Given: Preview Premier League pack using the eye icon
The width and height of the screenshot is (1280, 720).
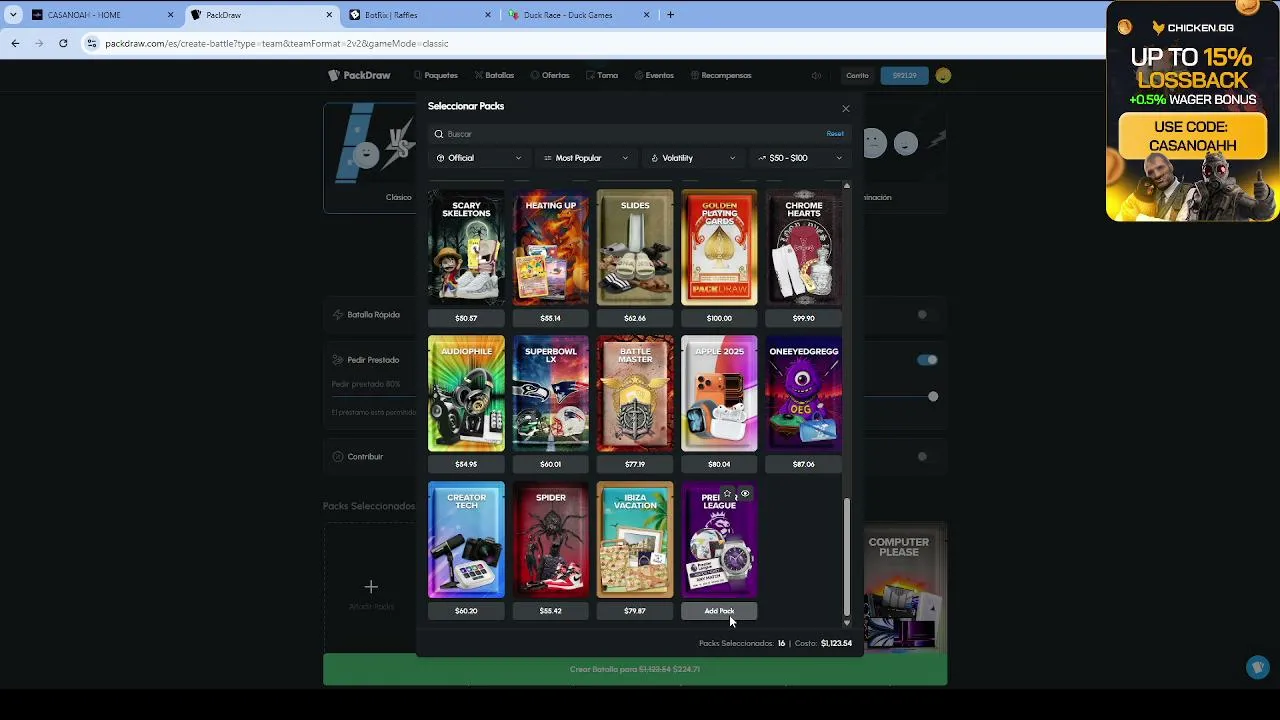Looking at the screenshot, I should pyautogui.click(x=745, y=494).
